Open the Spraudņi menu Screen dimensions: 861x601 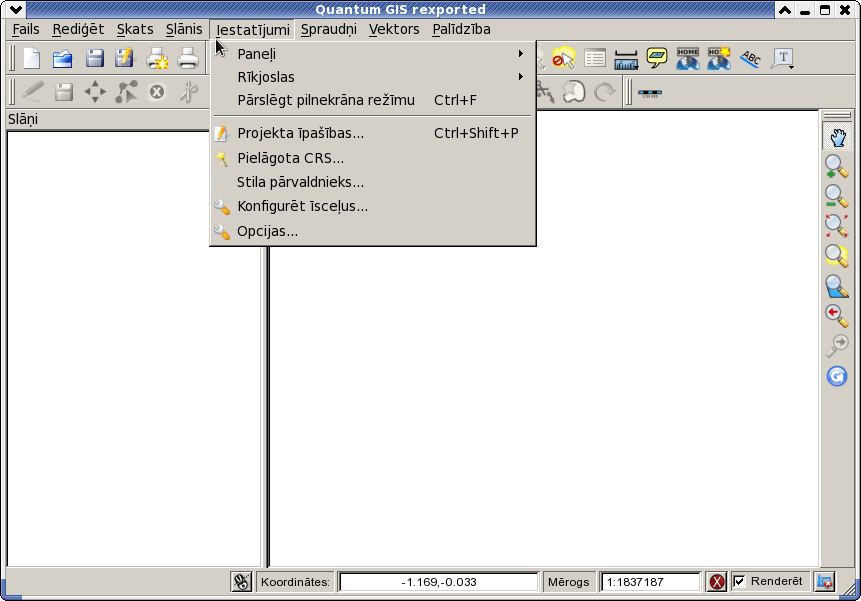pyautogui.click(x=328, y=29)
